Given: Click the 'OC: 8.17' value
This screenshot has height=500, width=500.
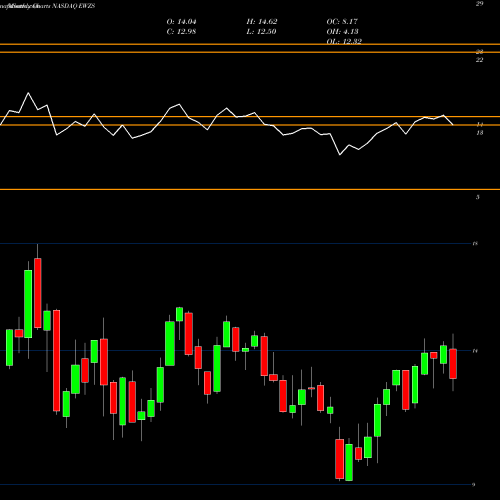Looking at the screenshot, I should [342, 22].
